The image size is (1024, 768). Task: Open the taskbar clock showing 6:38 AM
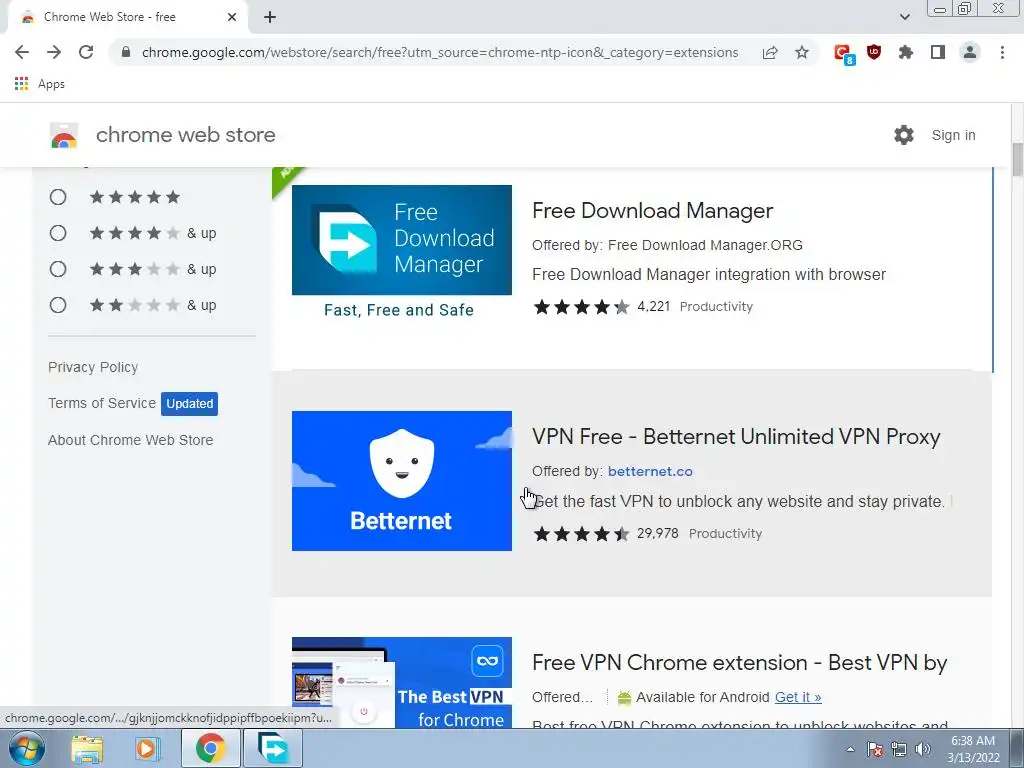973,749
